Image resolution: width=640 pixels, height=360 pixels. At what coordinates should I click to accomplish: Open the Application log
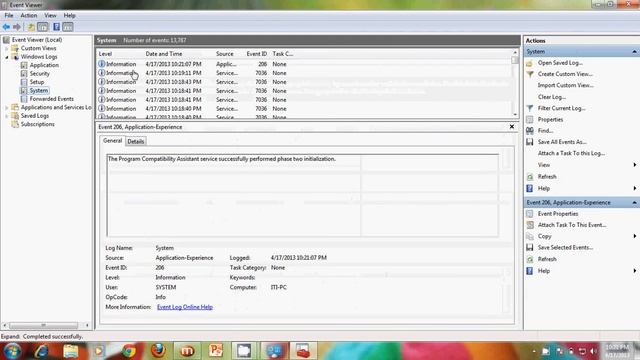[x=44, y=65]
